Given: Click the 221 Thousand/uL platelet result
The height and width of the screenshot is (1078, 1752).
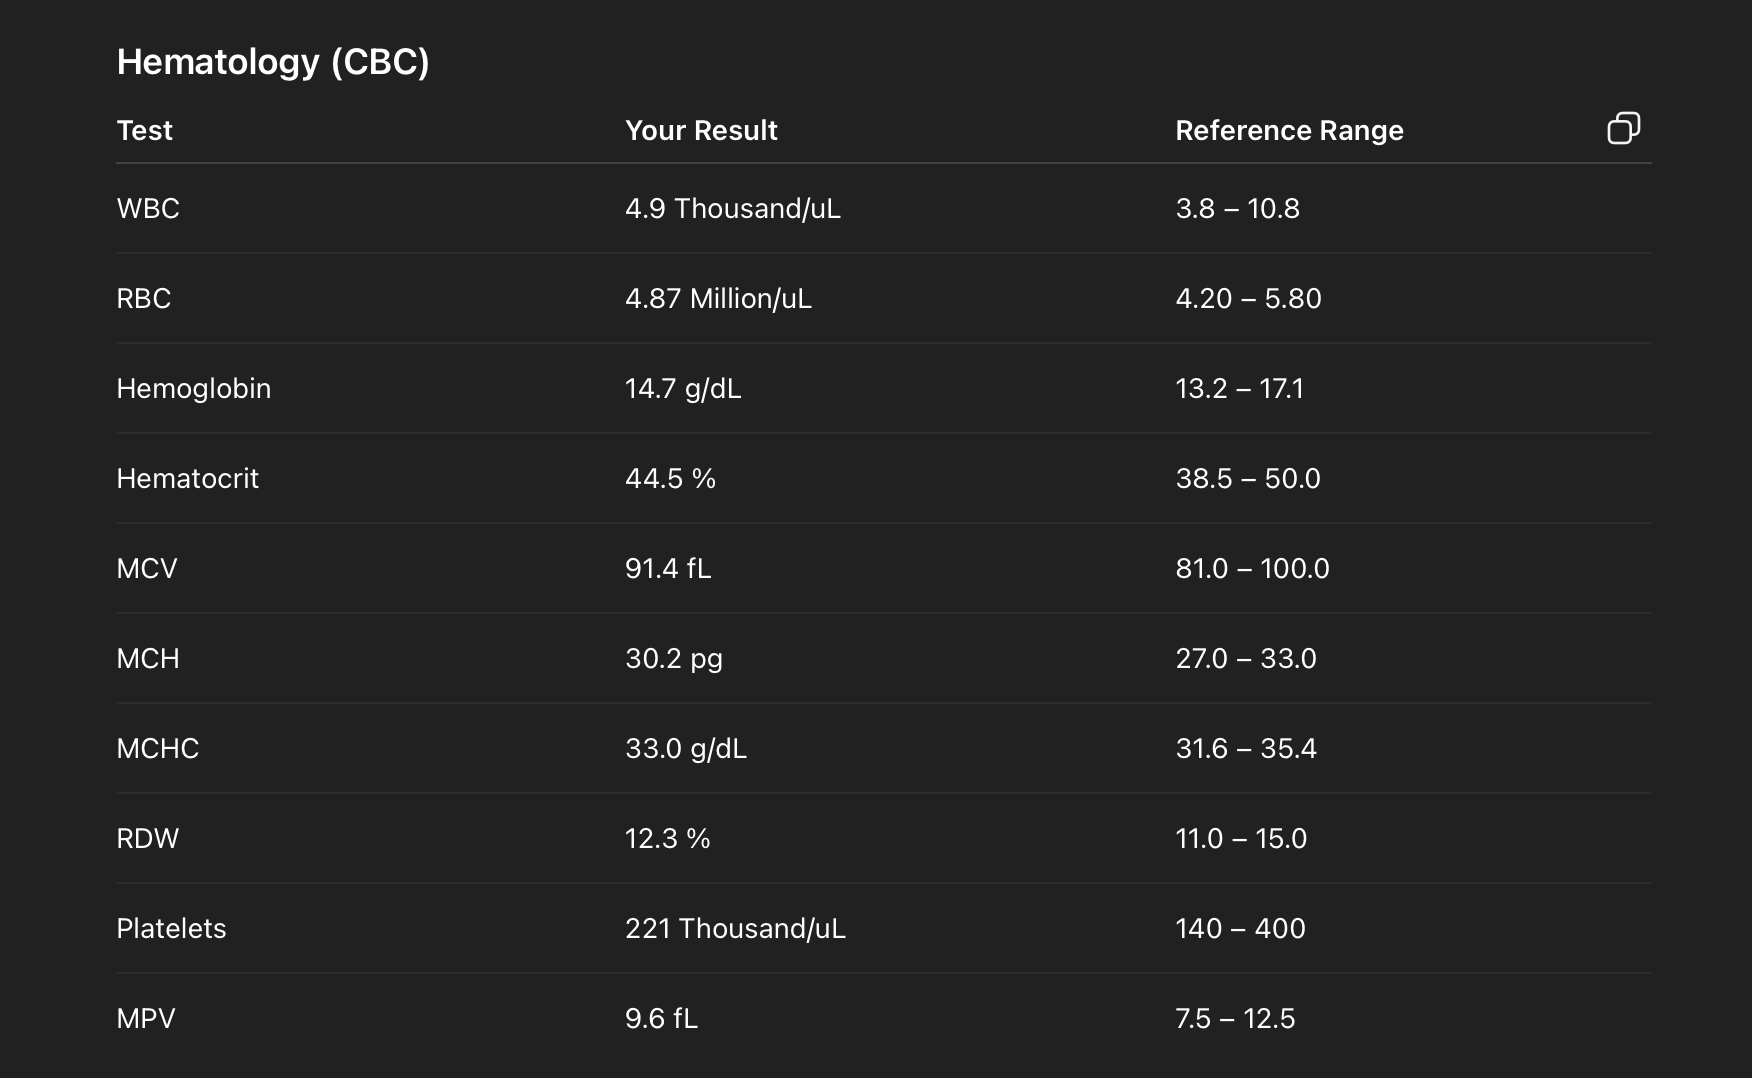Looking at the screenshot, I should click(x=735, y=928).
